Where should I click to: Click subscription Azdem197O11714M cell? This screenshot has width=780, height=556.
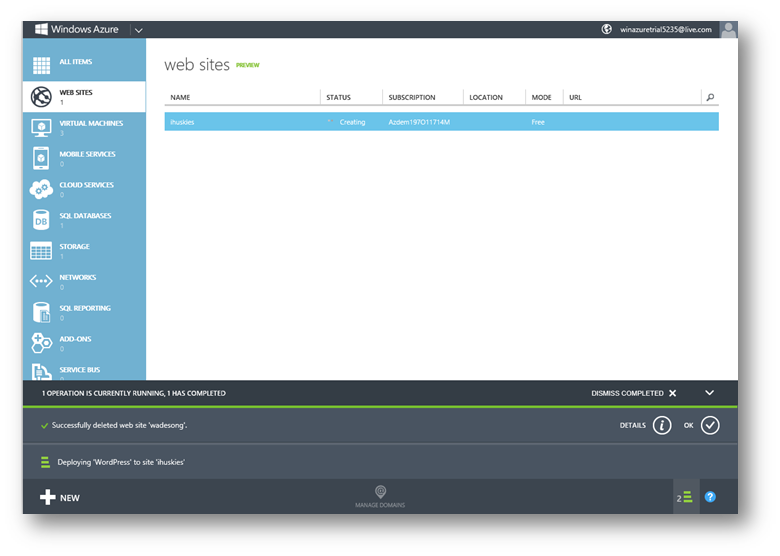pos(419,122)
